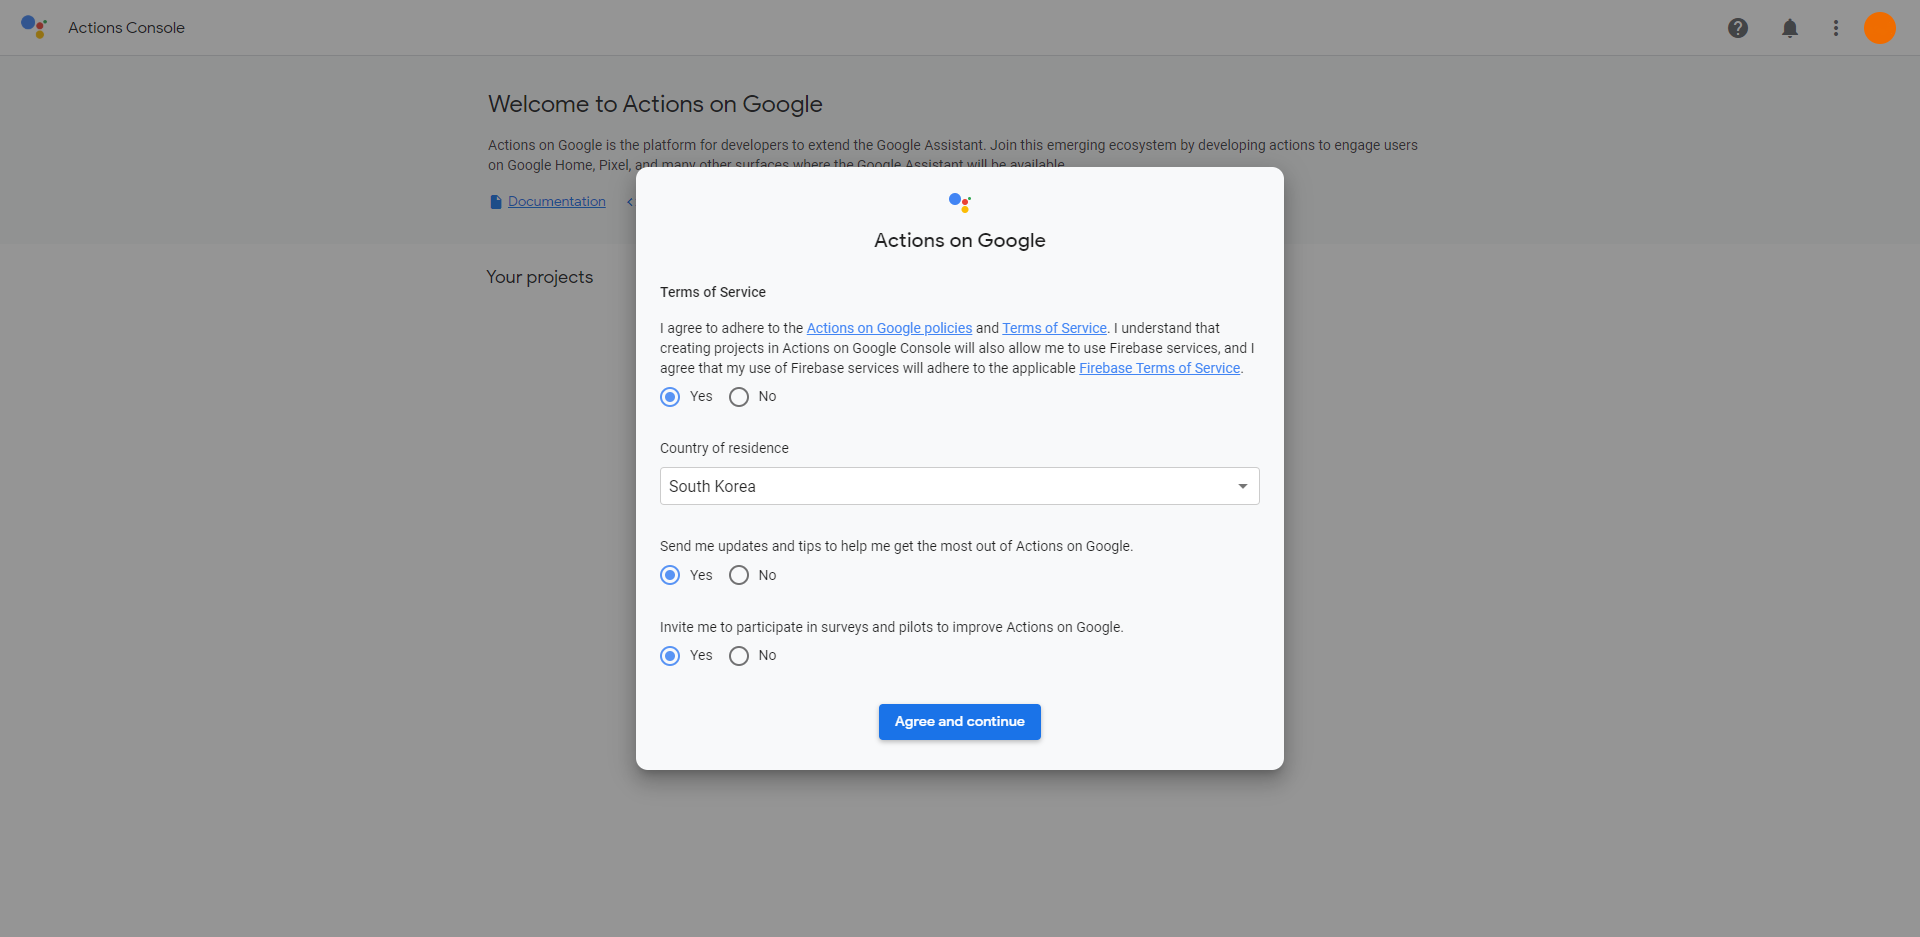1920x937 pixels.
Task: Select No for updates and tips
Action: click(x=739, y=575)
